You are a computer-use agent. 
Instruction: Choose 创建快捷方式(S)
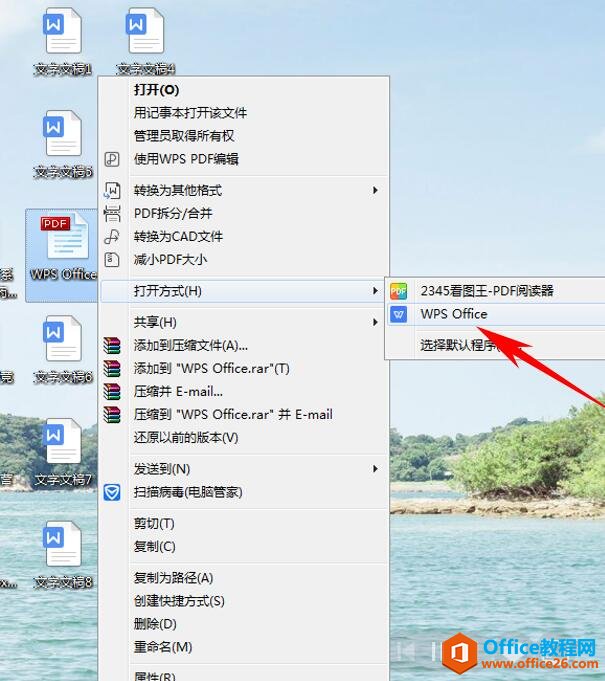(244, 601)
